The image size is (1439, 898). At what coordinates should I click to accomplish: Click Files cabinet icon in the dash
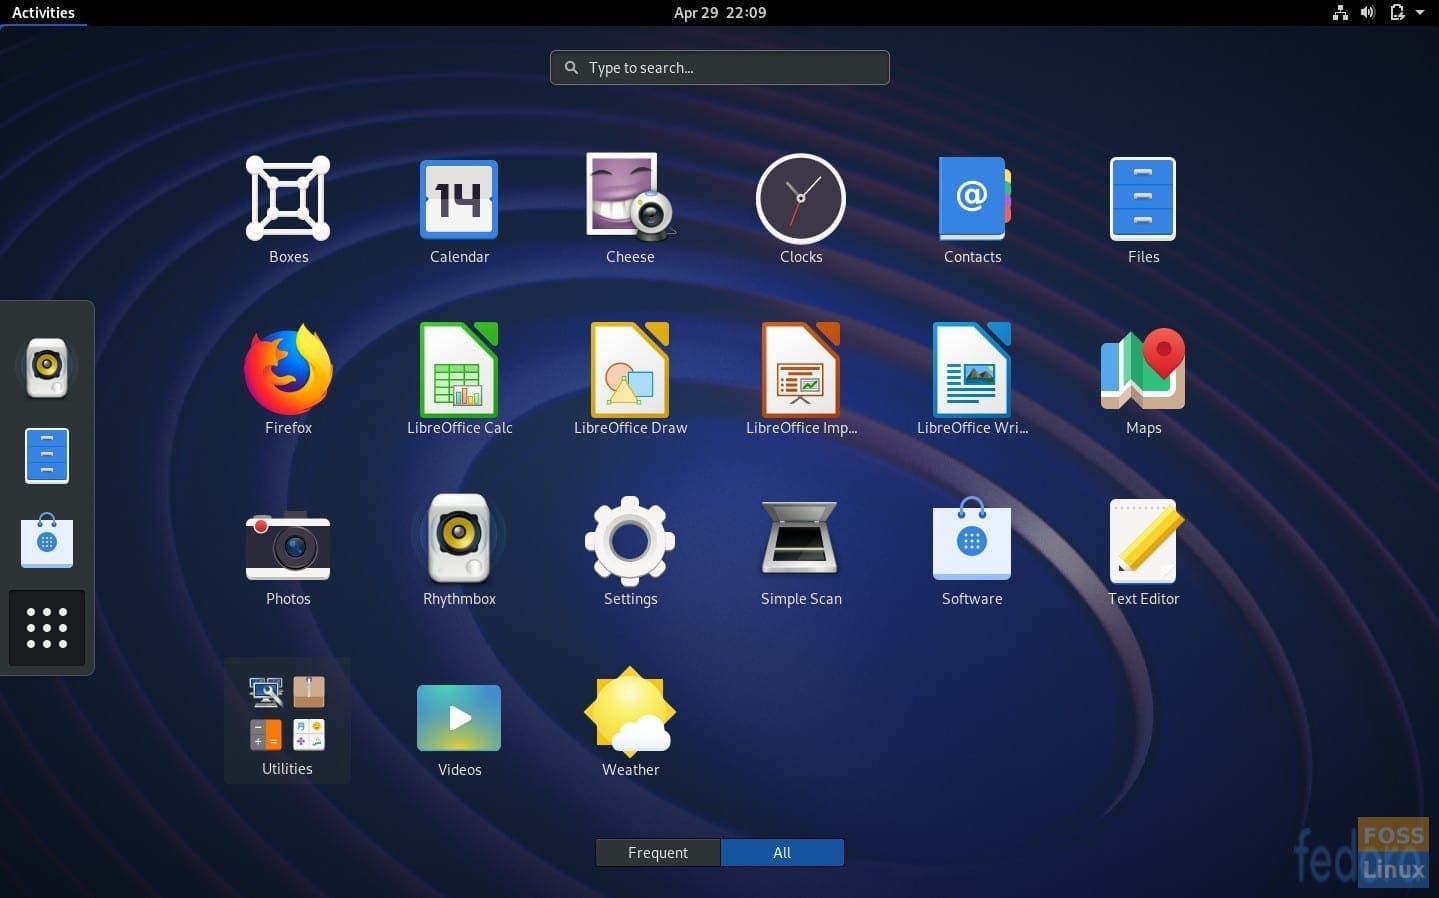click(47, 456)
